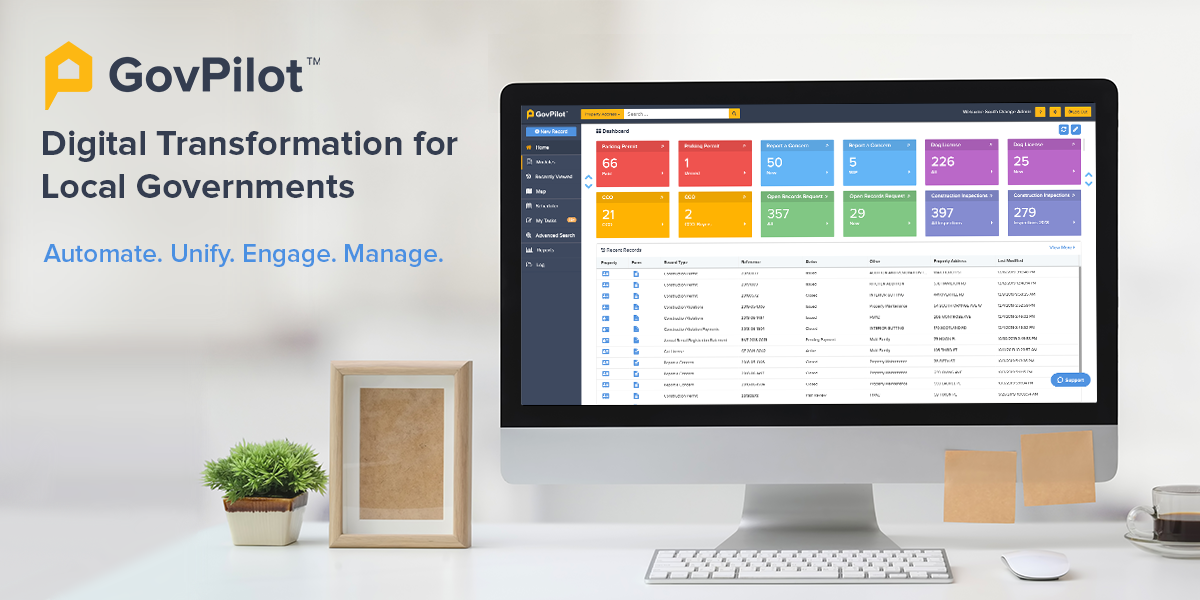Click the Sign Out button

point(1077,112)
